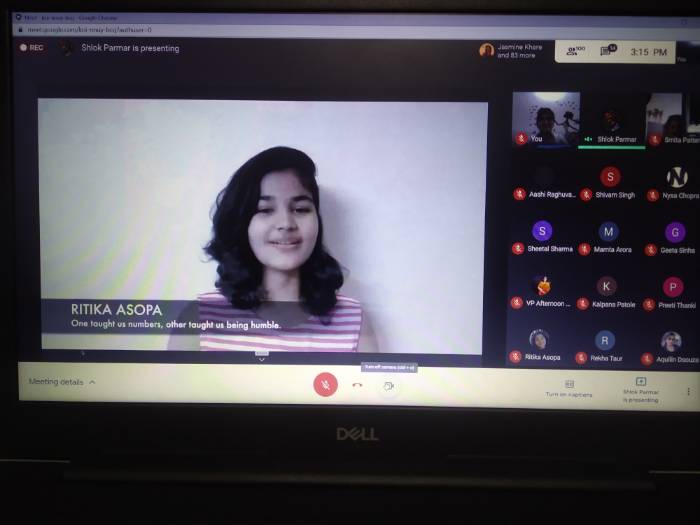The width and height of the screenshot is (700, 525).
Task: Click the muted mic icon on You tile
Action: [521, 139]
